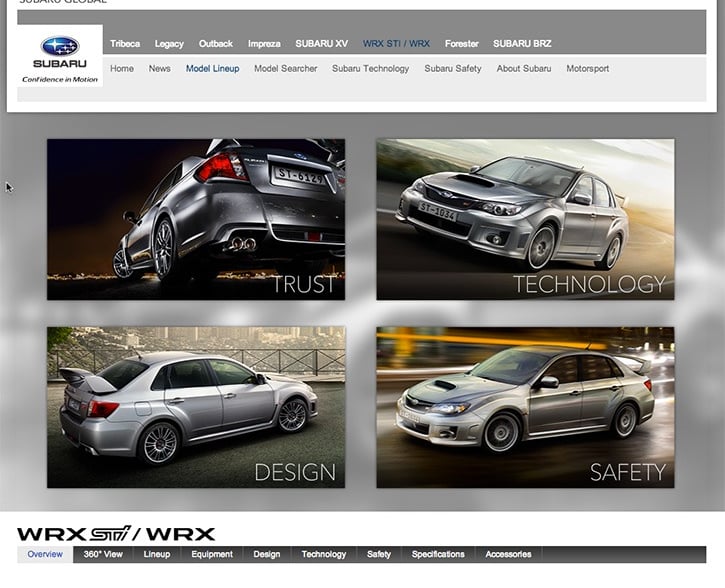Open the DESIGN car image tile
The width and height of the screenshot is (725, 588).
tap(196, 407)
